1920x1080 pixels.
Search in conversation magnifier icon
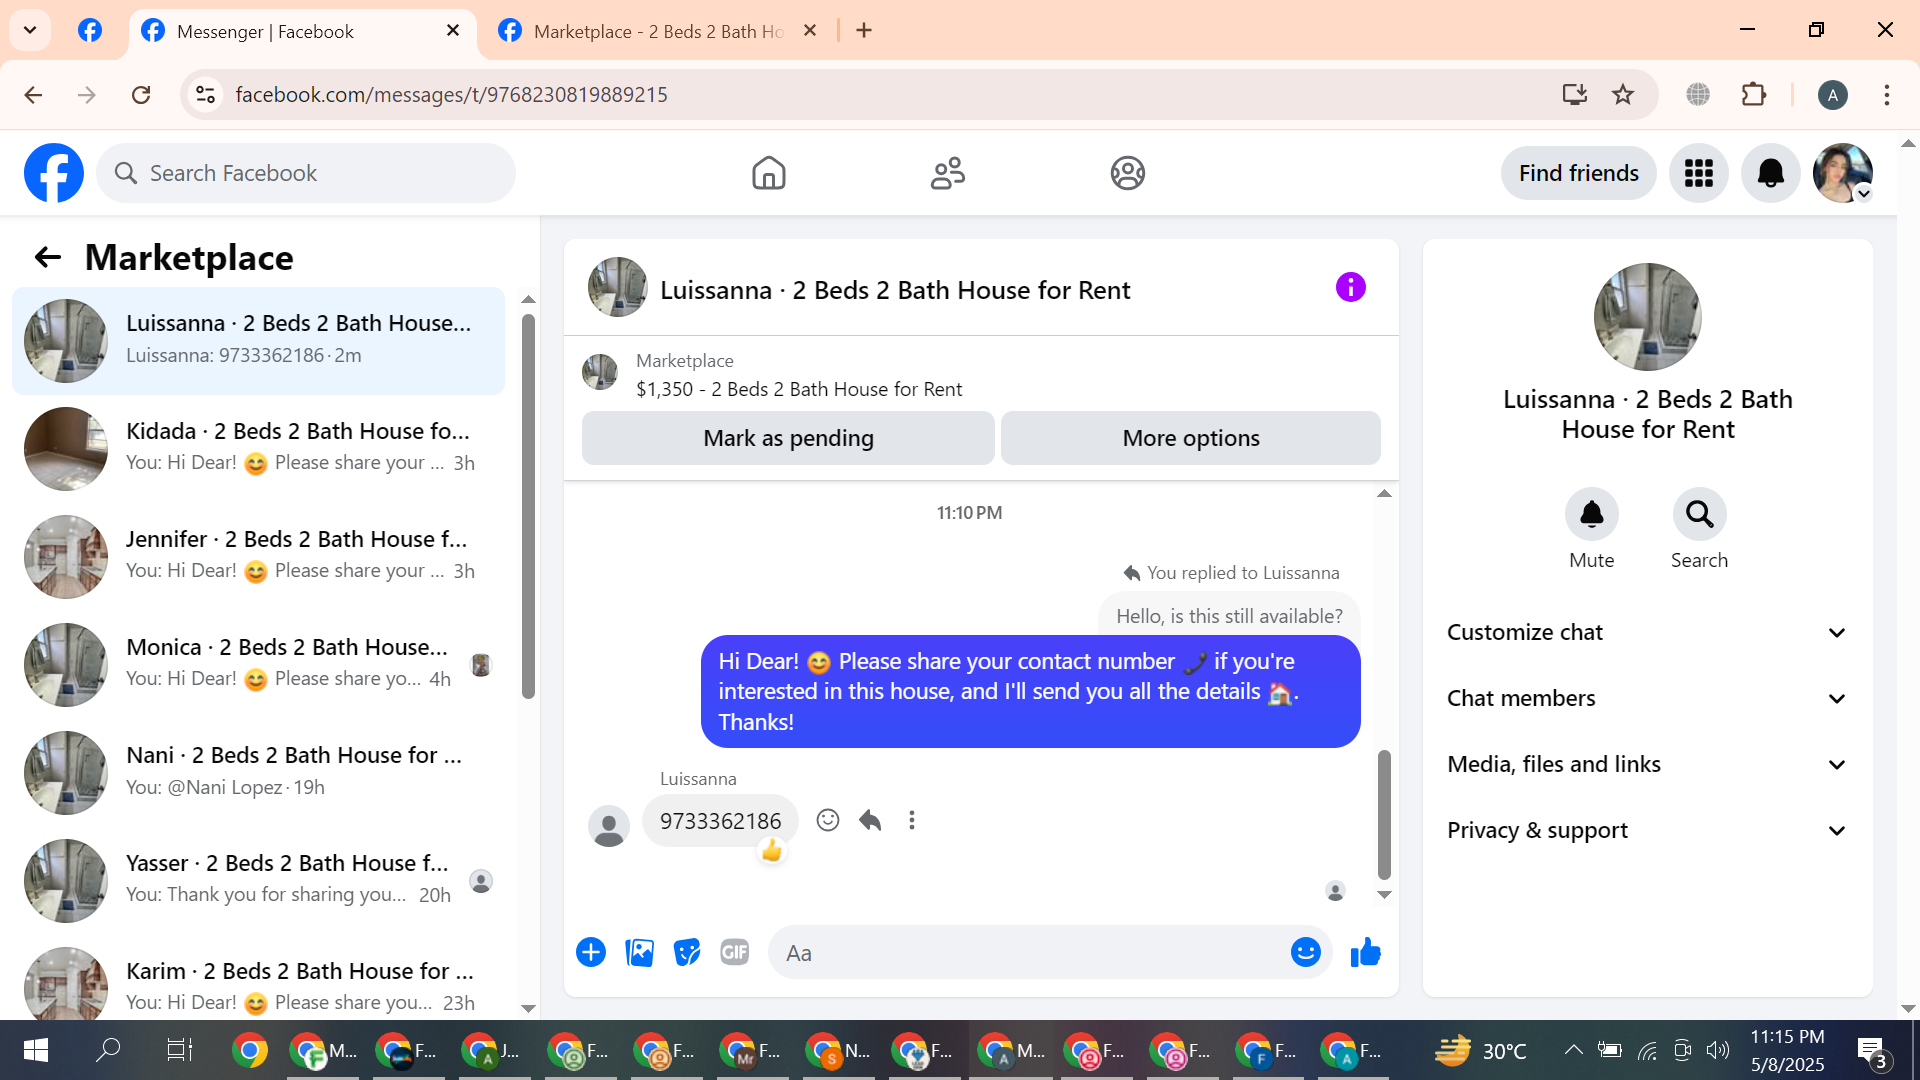pos(1699,514)
